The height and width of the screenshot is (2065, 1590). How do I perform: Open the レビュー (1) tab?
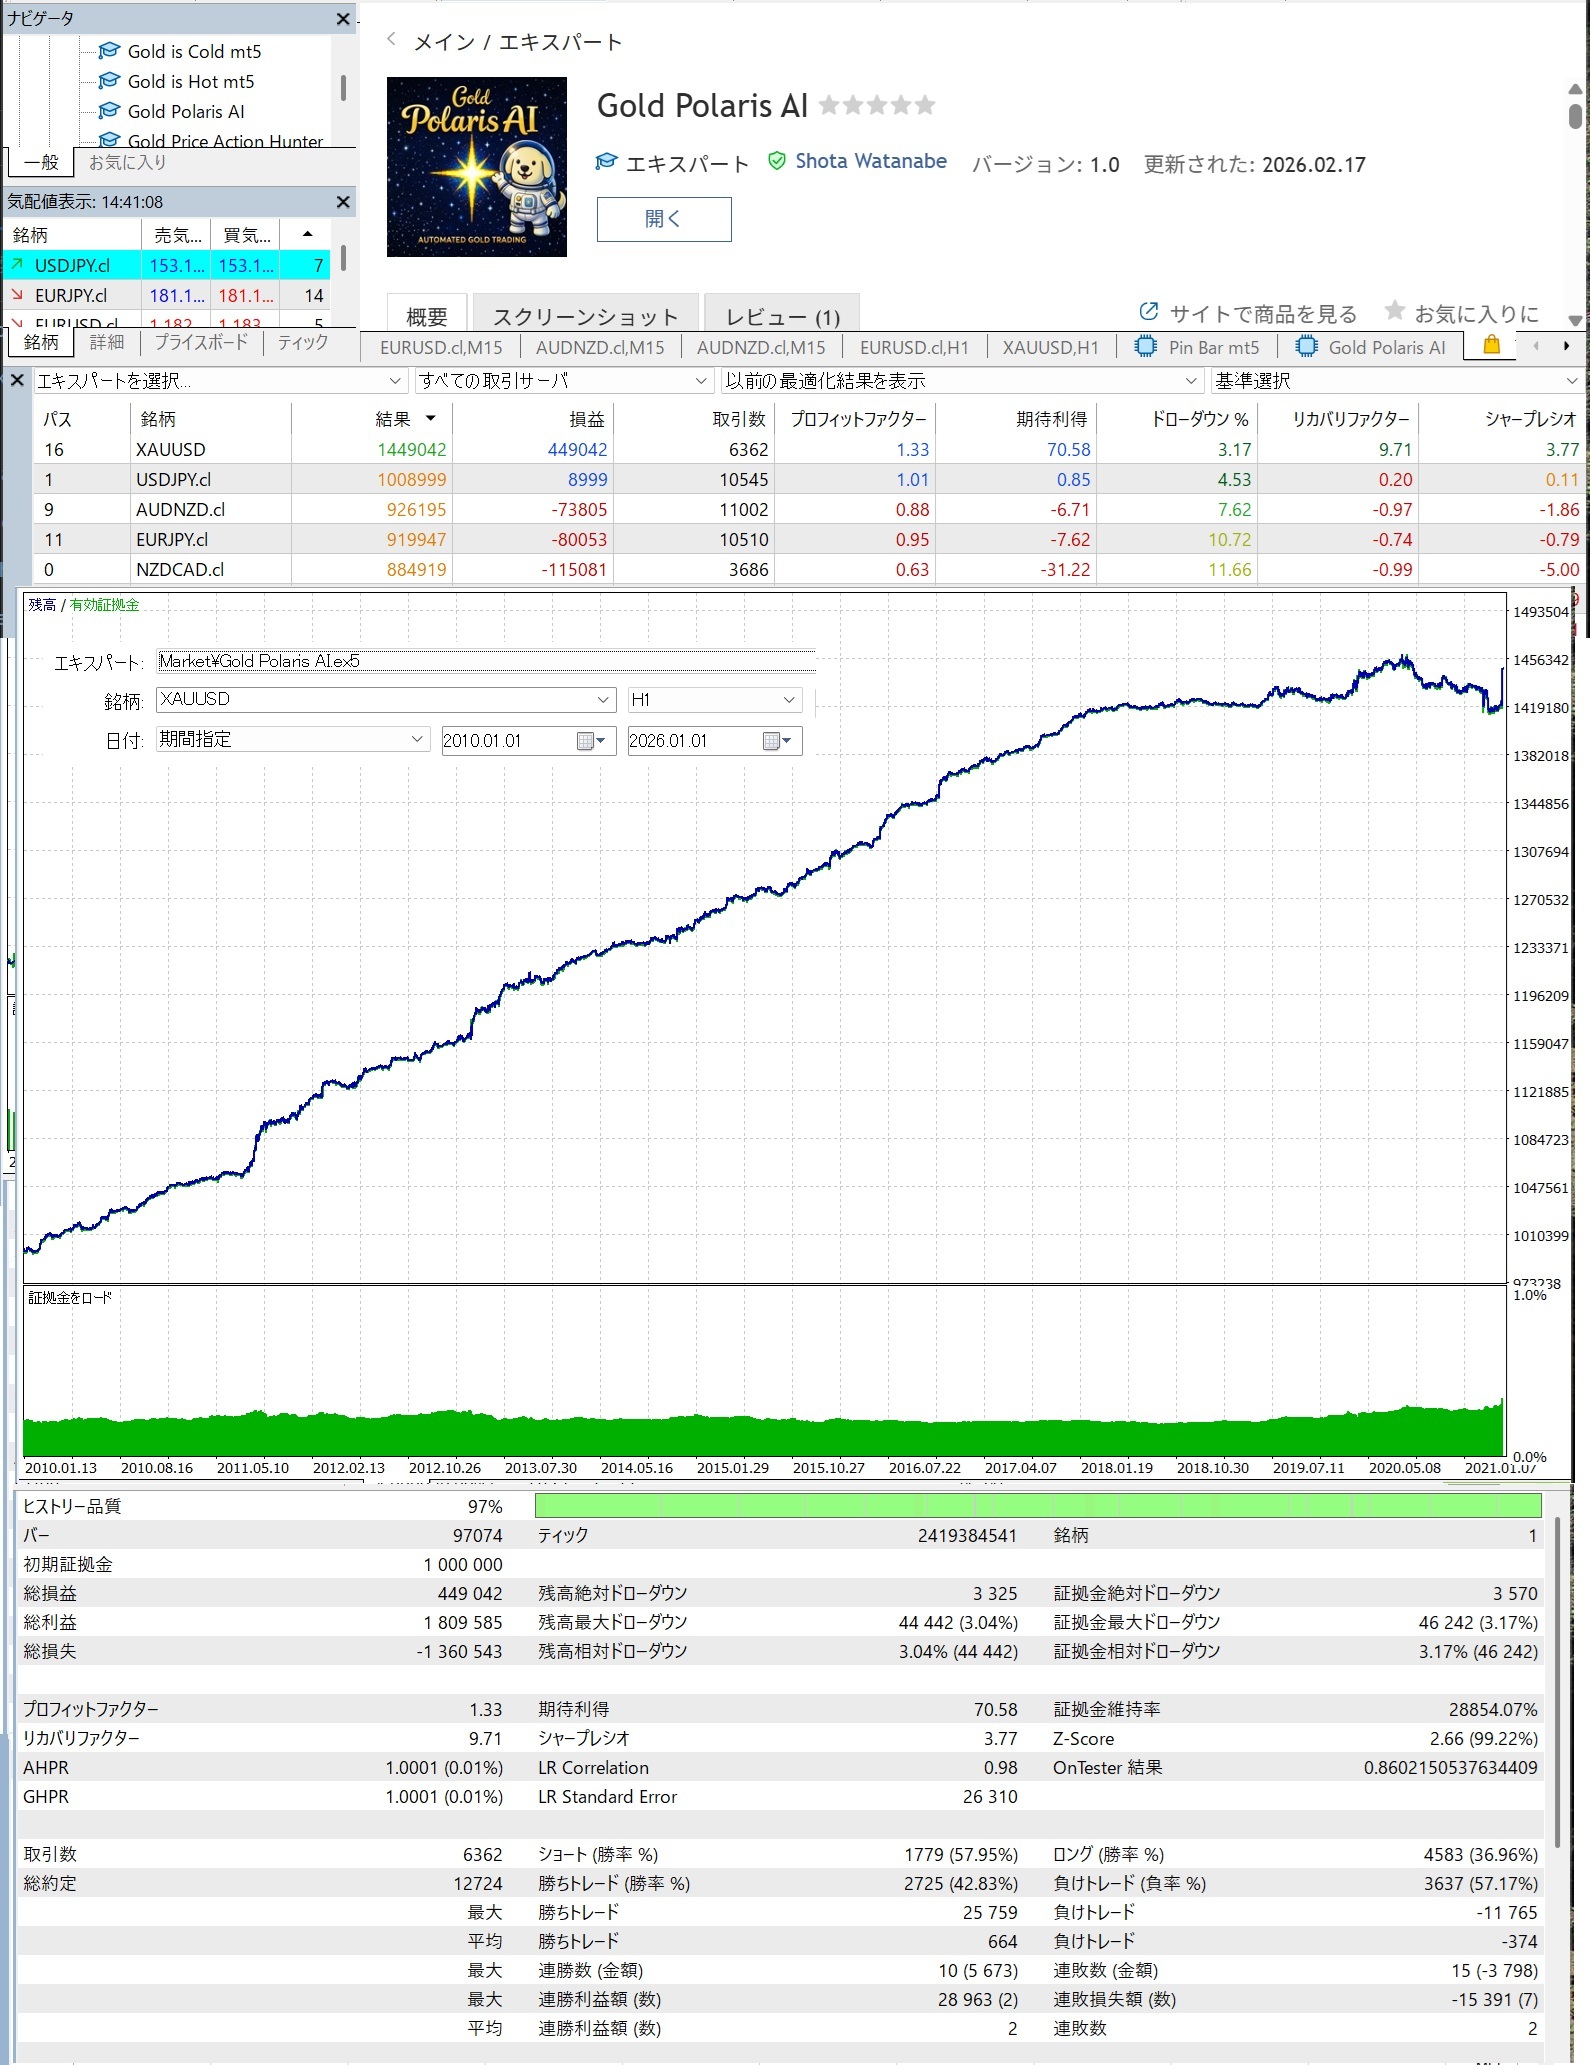coord(782,316)
